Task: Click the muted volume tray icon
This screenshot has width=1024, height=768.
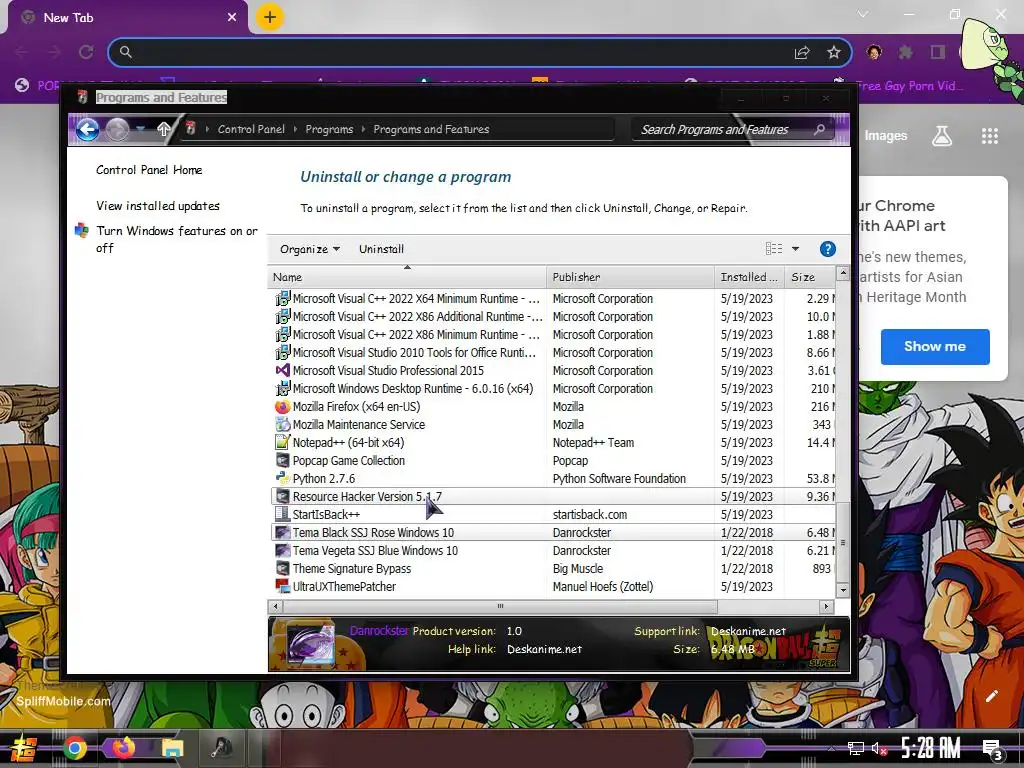Action: click(x=880, y=748)
